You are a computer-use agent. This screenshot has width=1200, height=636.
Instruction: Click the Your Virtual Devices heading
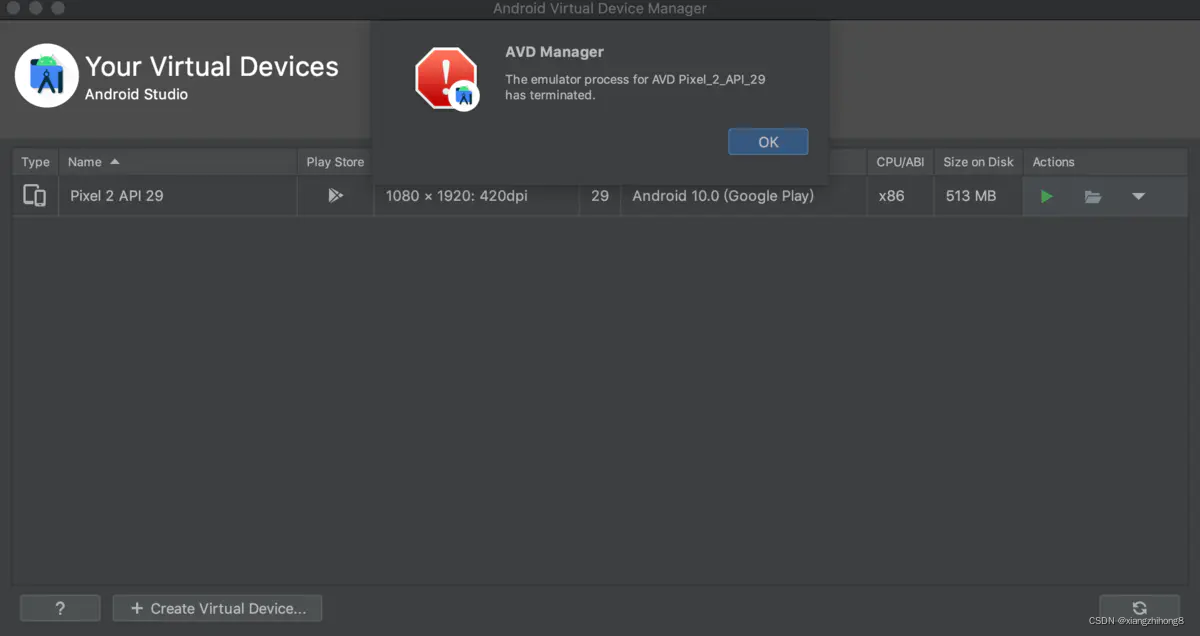coord(212,67)
